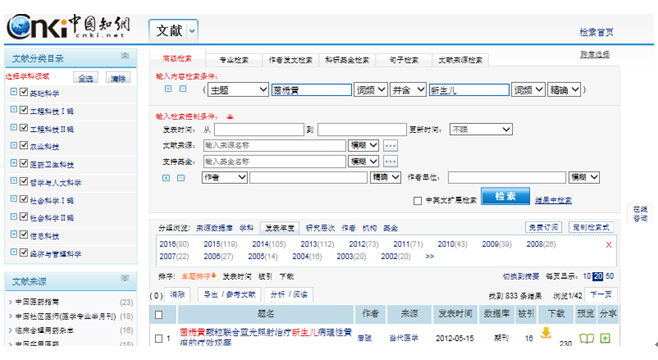The height and width of the screenshot is (360, 658).
Task: Expand the 社会科学Ⅱ辑 category tree
Action: point(14,217)
